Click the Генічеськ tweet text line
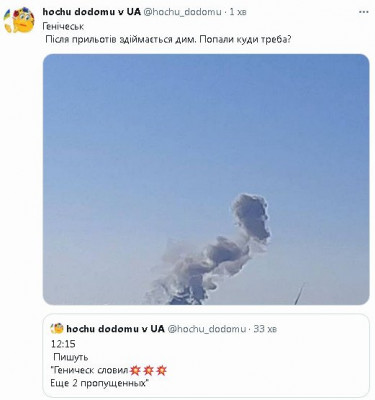Image resolution: width=375 pixels, height=400 pixels. [x=63, y=26]
